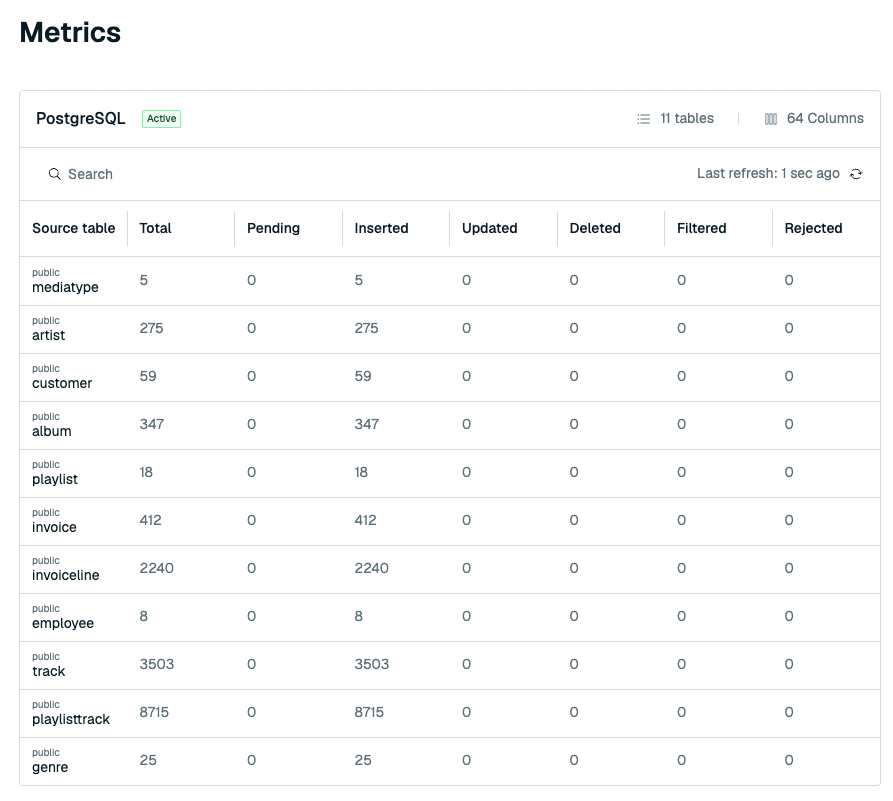The image size is (893, 801).
Task: Click the tables list icon
Action: [x=644, y=118]
